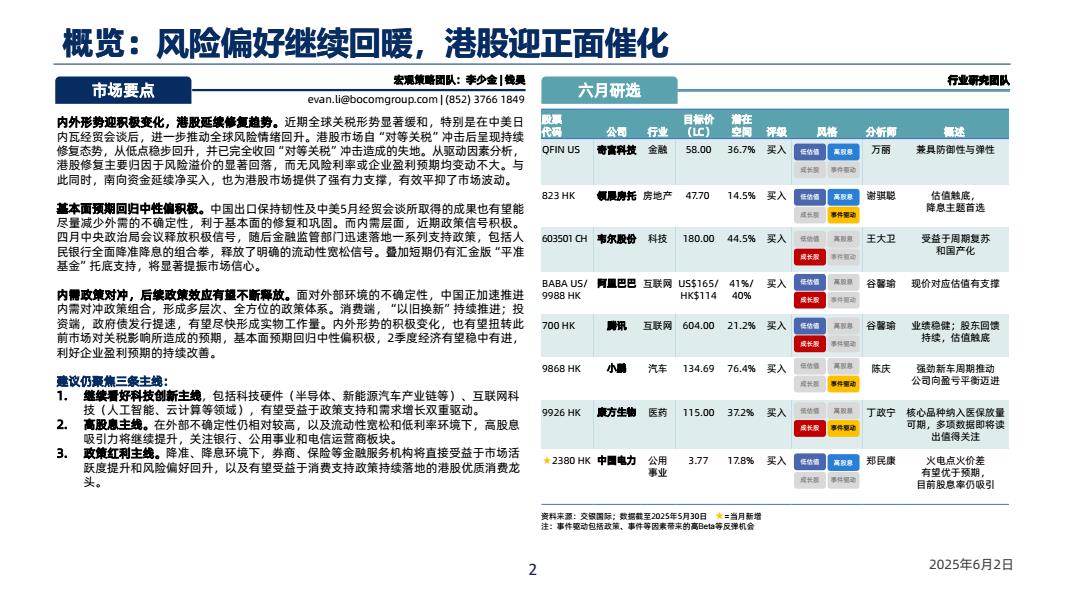1068x601 pixels.
Task: Click the QFIN US stock code
Action: 561,150
